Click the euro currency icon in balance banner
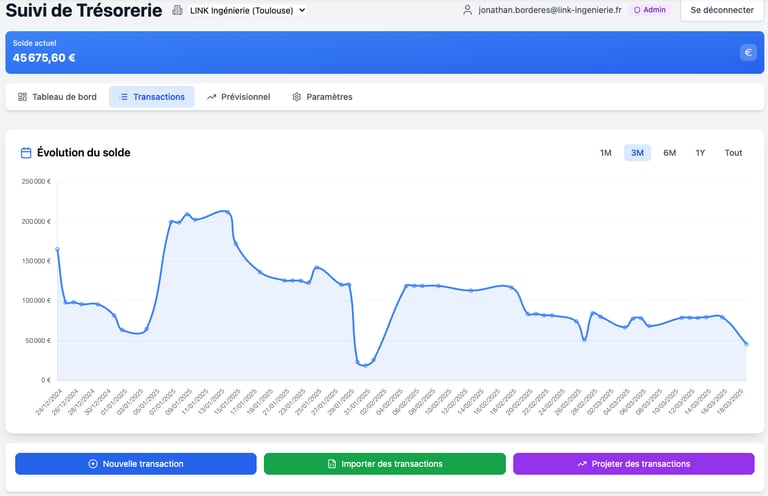Image resolution: width=768 pixels, height=496 pixels. pos(748,53)
